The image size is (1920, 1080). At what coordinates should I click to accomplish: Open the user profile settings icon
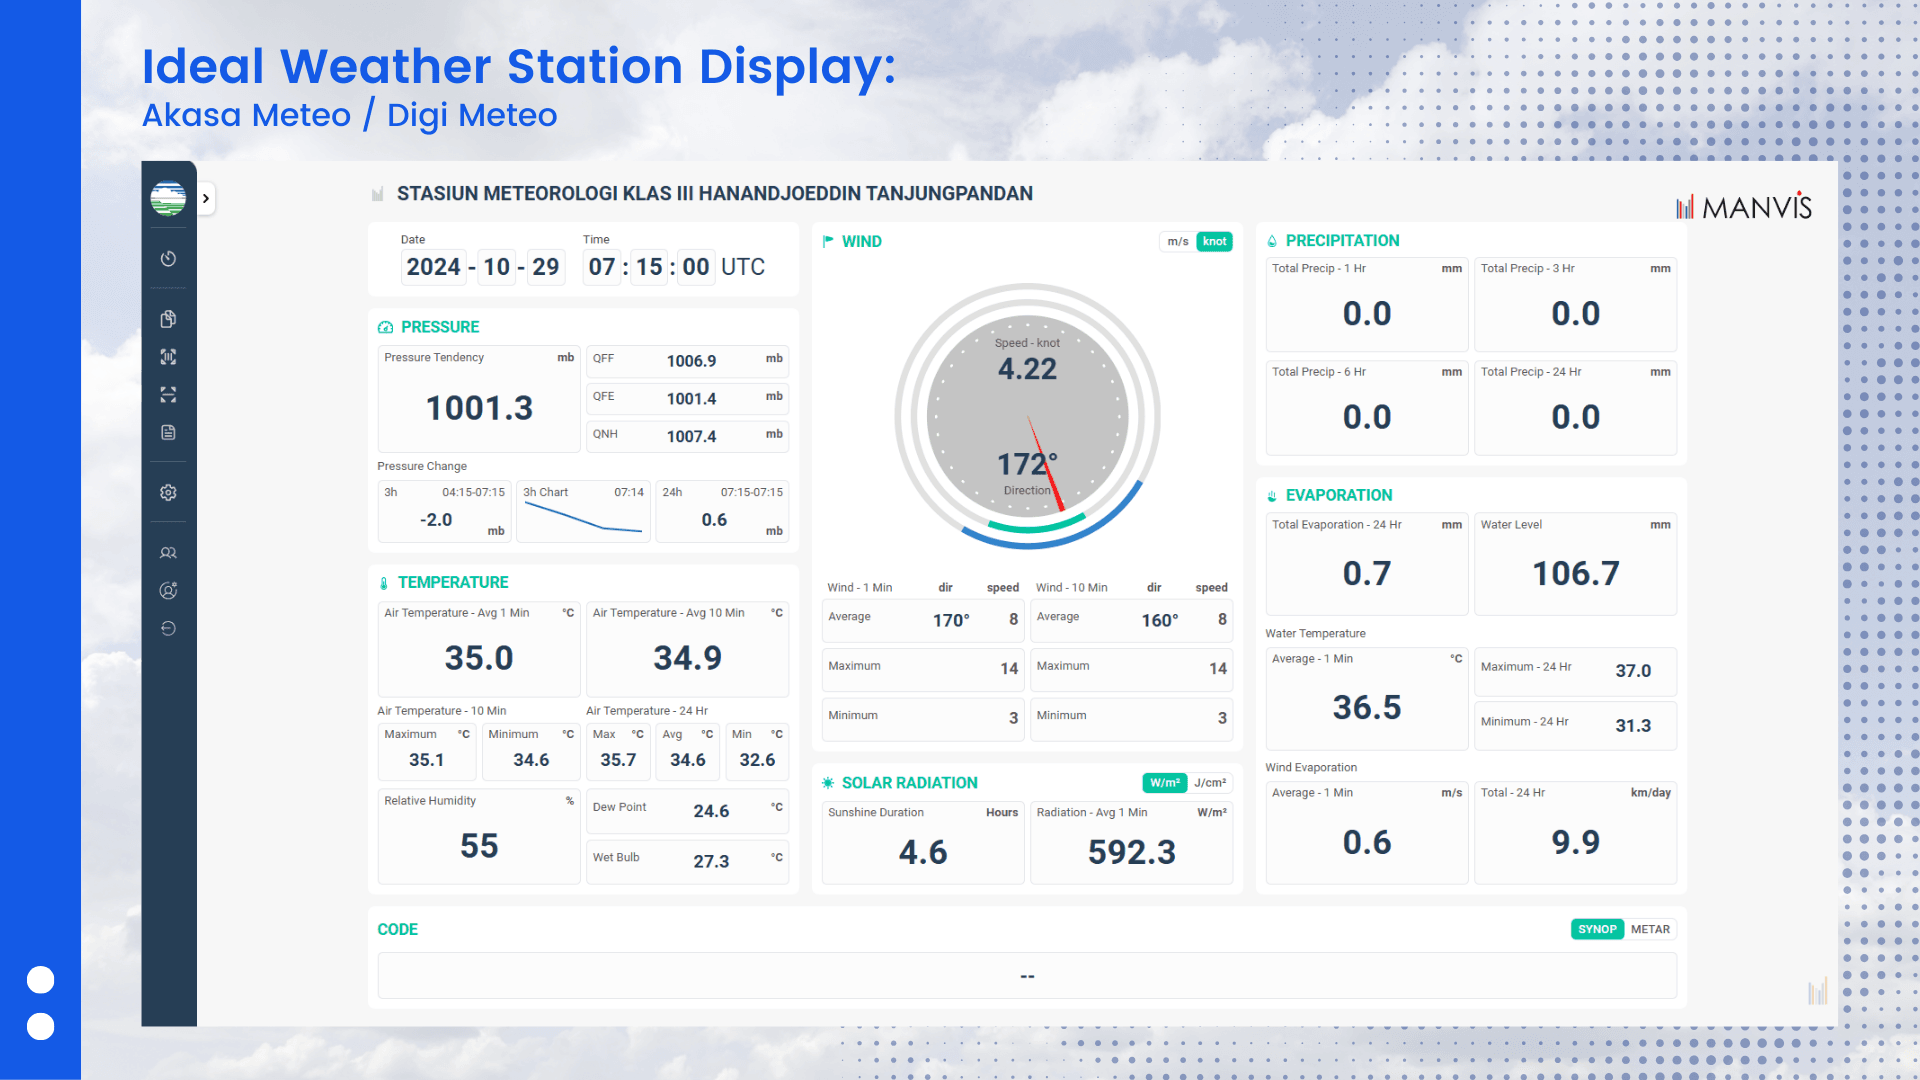[x=168, y=590]
